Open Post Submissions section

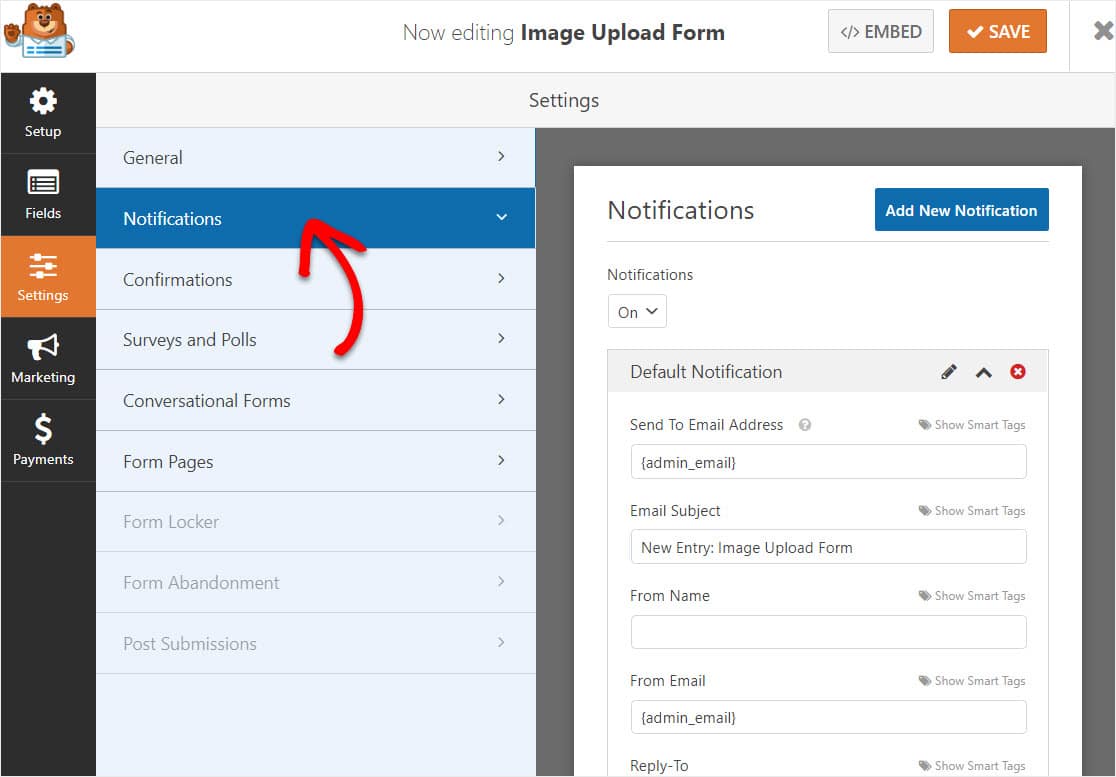point(315,643)
